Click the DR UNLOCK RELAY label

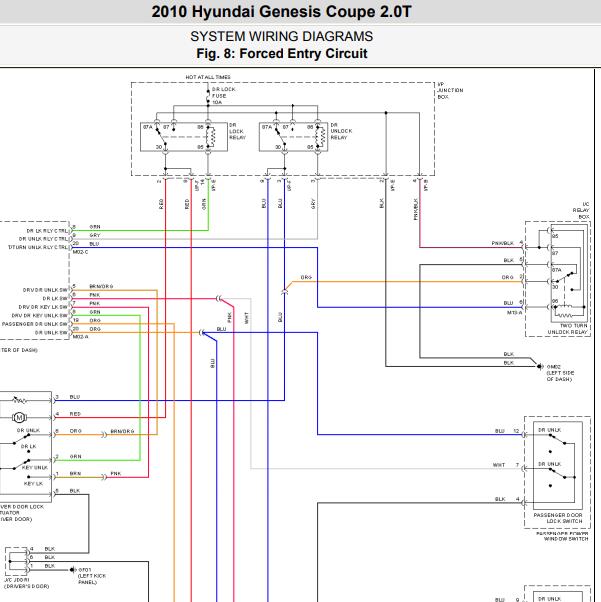tap(341, 131)
